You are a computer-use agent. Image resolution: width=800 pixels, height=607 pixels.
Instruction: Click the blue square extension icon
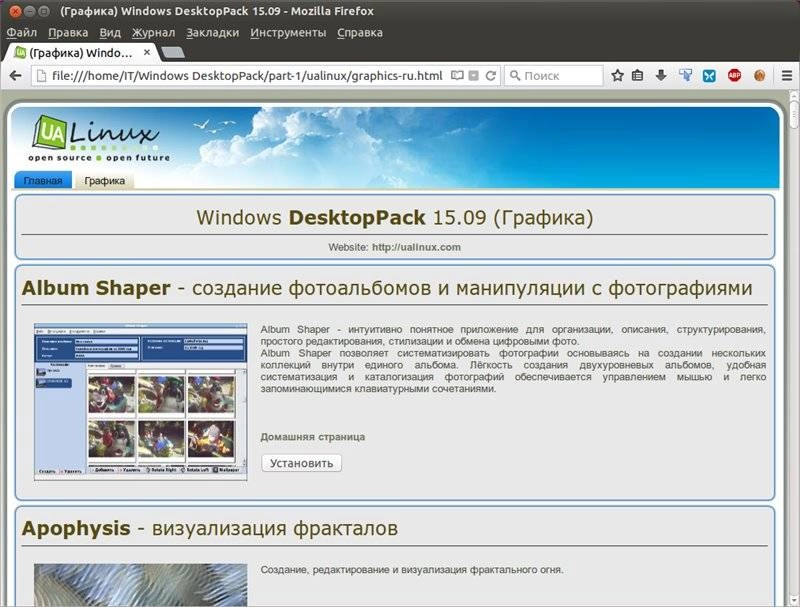tap(709, 76)
